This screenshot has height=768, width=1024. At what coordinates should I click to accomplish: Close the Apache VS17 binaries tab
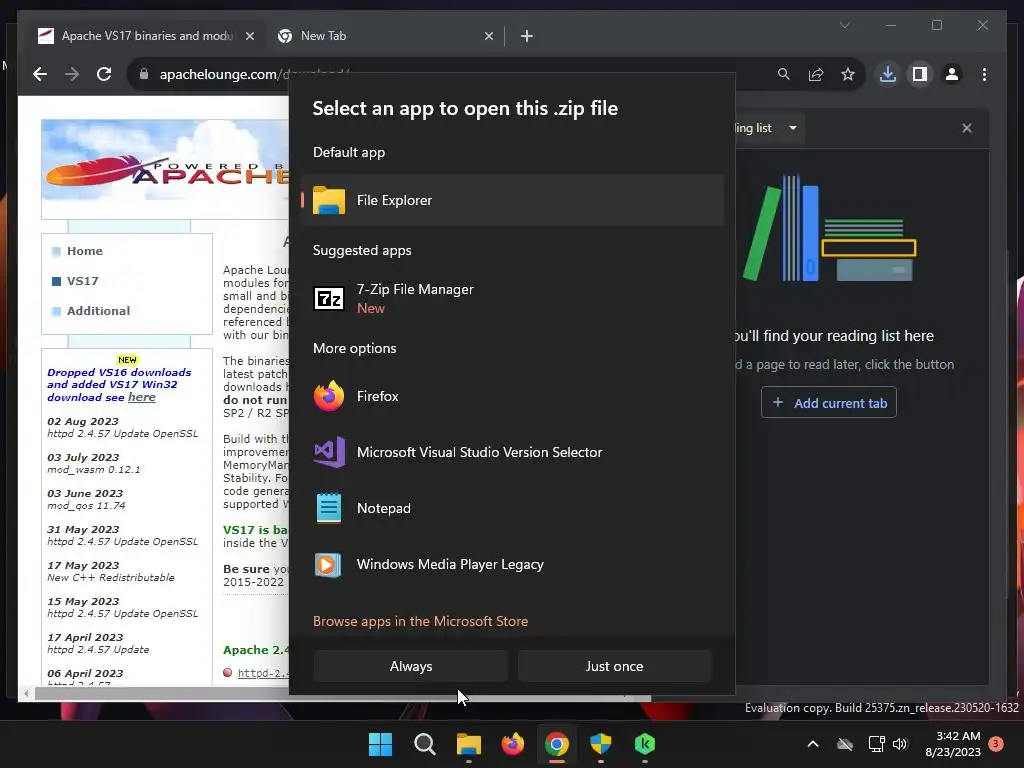(249, 36)
